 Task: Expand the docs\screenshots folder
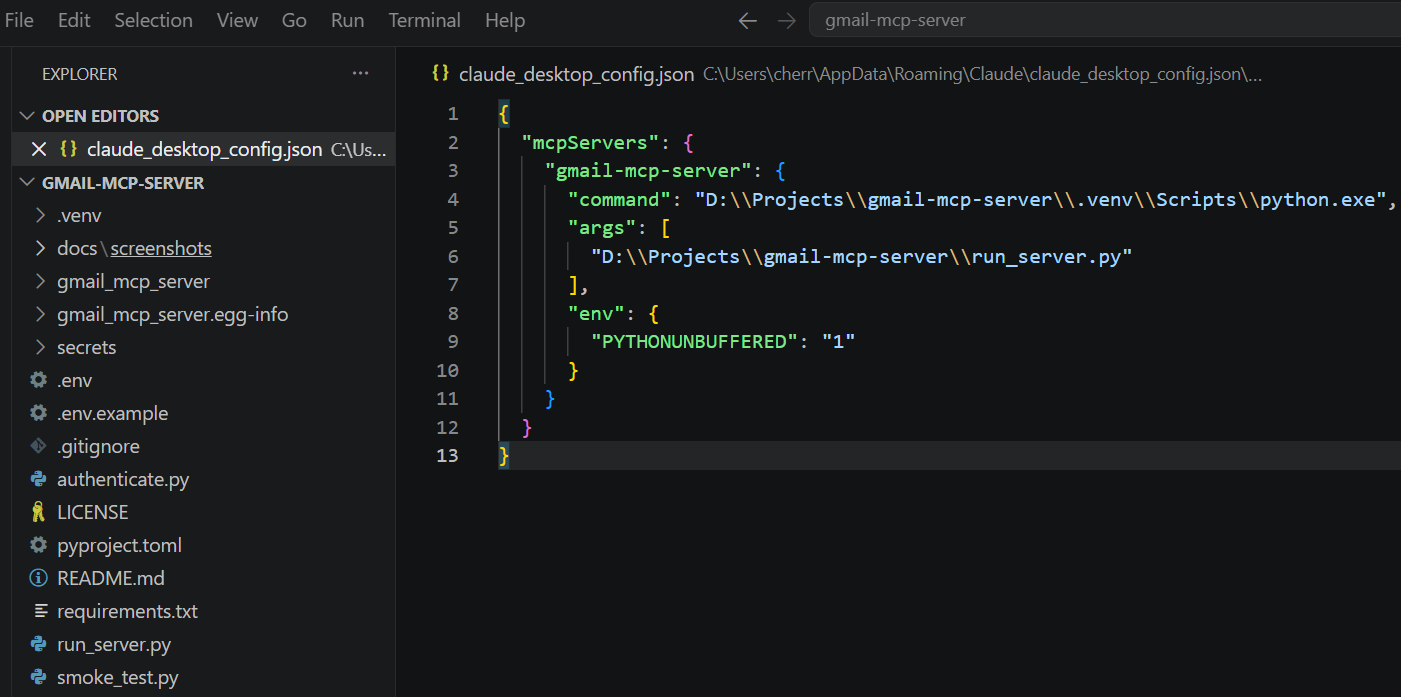pyautogui.click(x=40, y=248)
